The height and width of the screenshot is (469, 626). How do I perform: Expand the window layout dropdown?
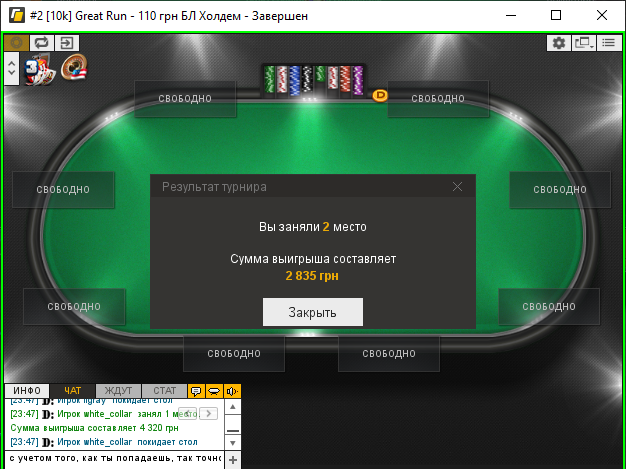584,43
